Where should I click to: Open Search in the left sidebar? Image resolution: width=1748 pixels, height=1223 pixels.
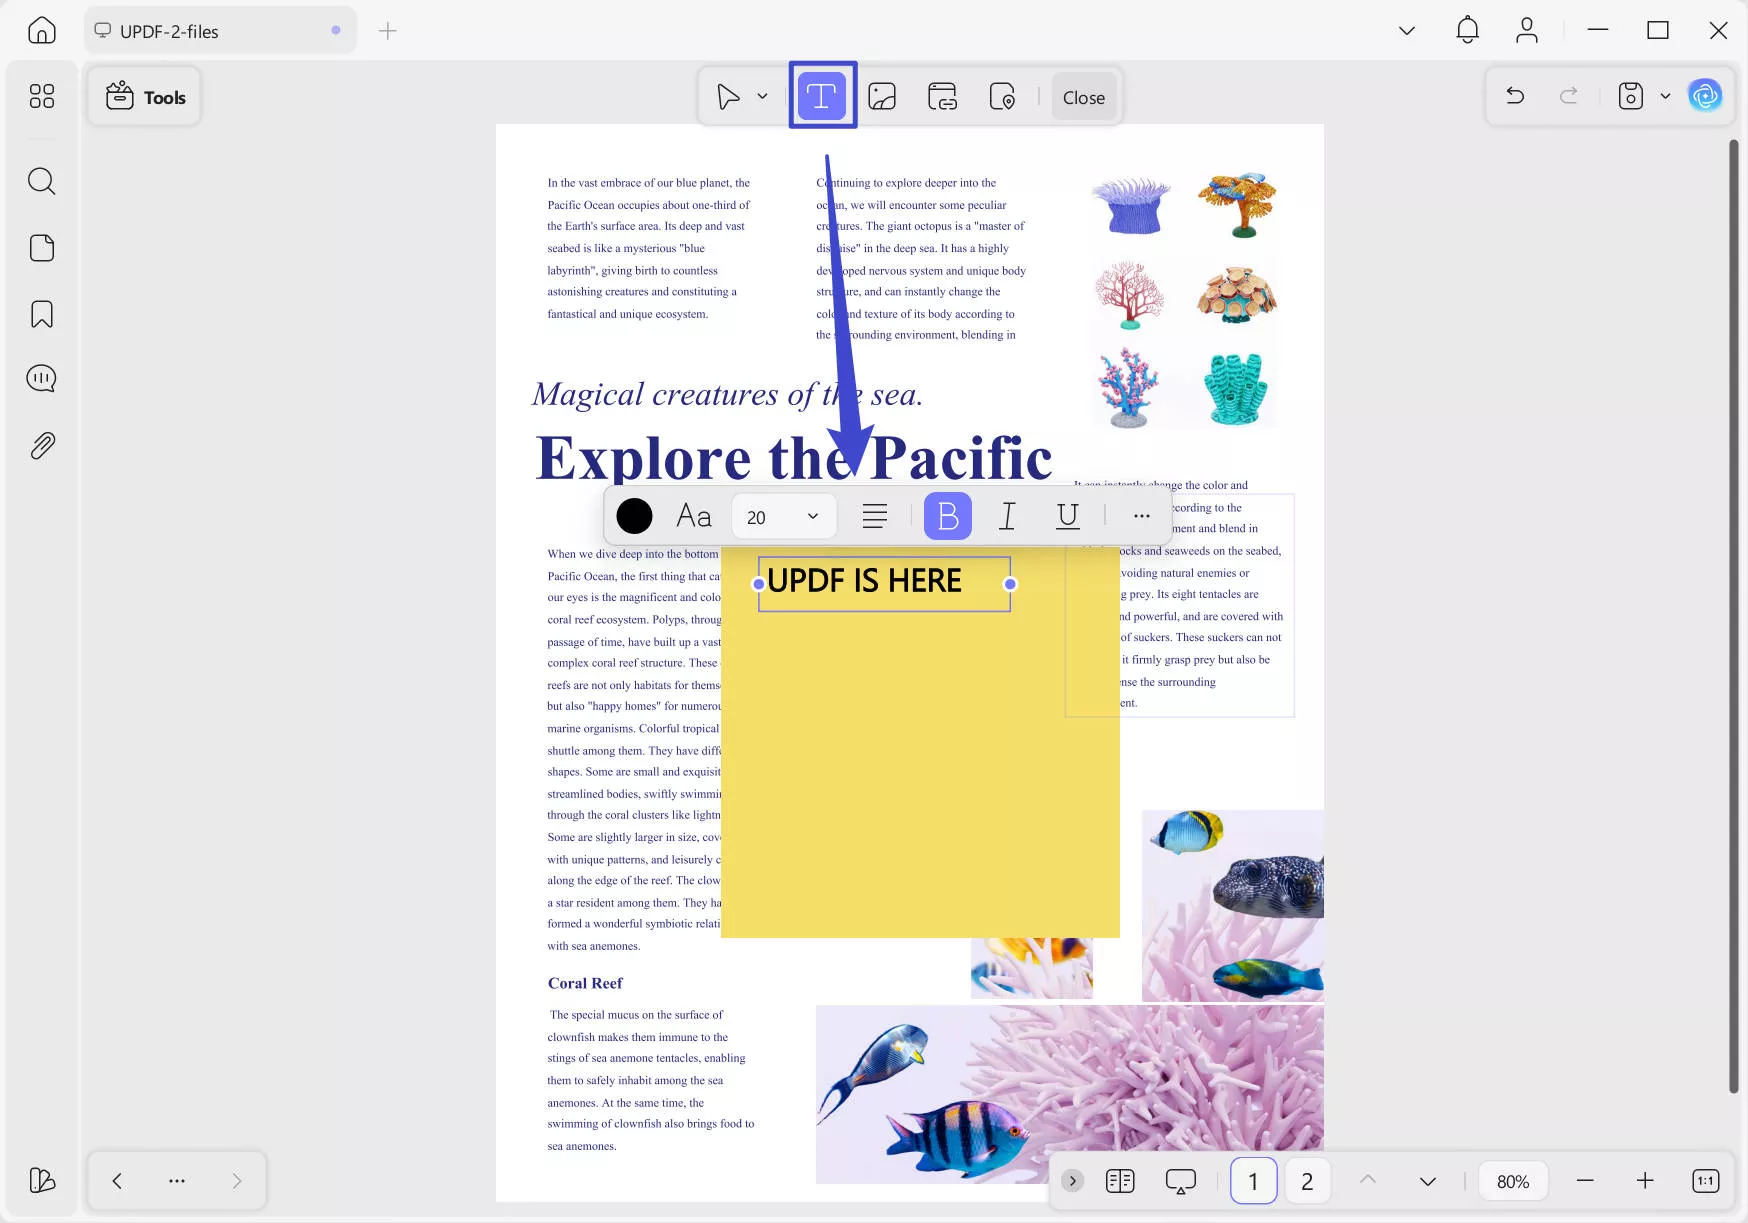tap(41, 181)
